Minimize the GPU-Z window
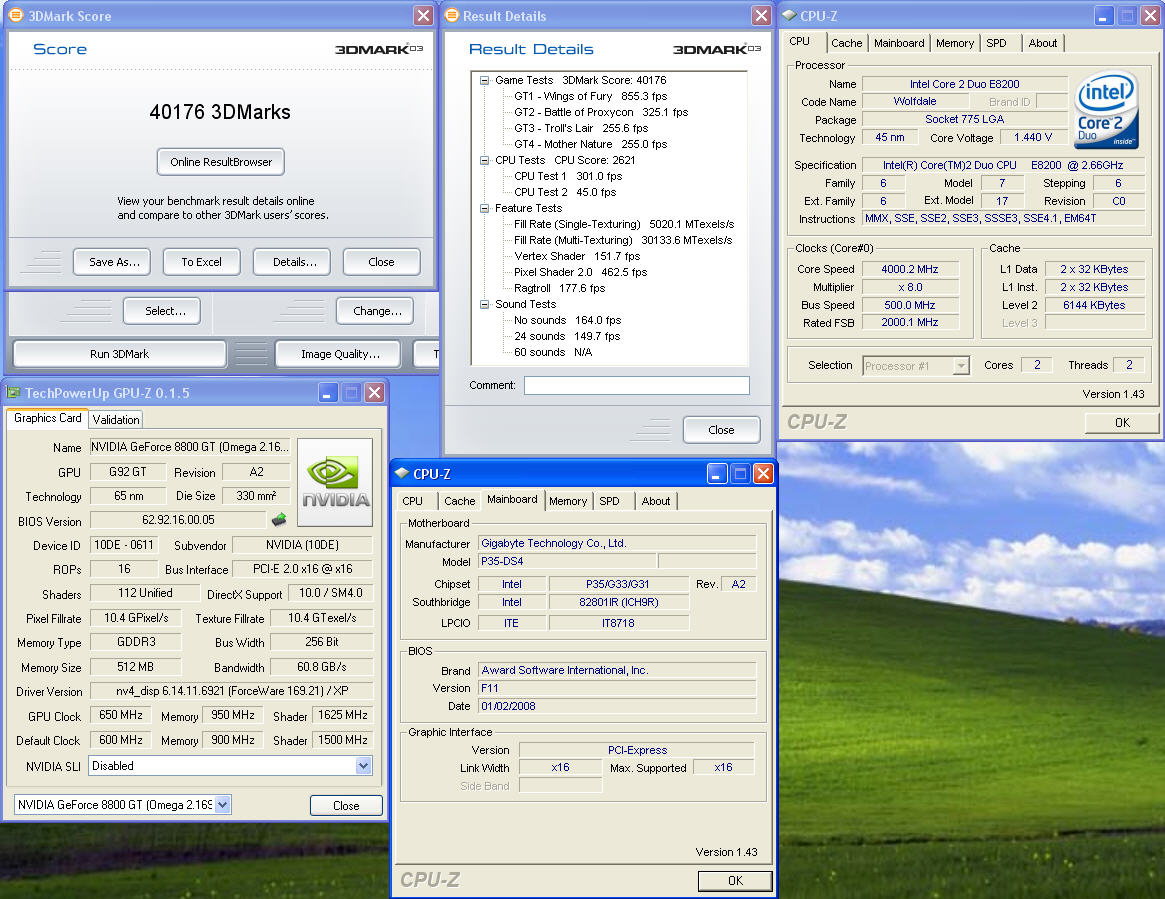The width and height of the screenshot is (1165, 899). pos(328,392)
